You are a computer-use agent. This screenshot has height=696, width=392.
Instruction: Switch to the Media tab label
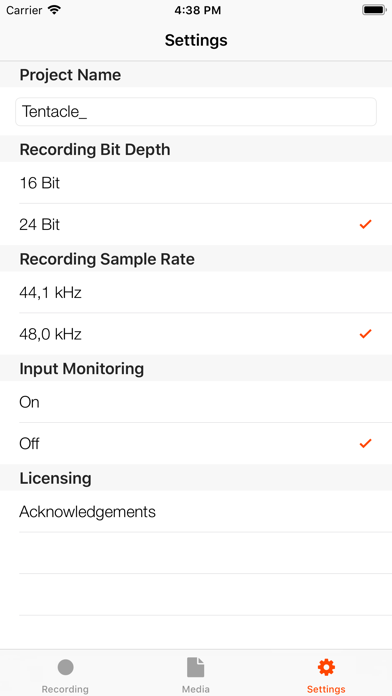(x=196, y=689)
